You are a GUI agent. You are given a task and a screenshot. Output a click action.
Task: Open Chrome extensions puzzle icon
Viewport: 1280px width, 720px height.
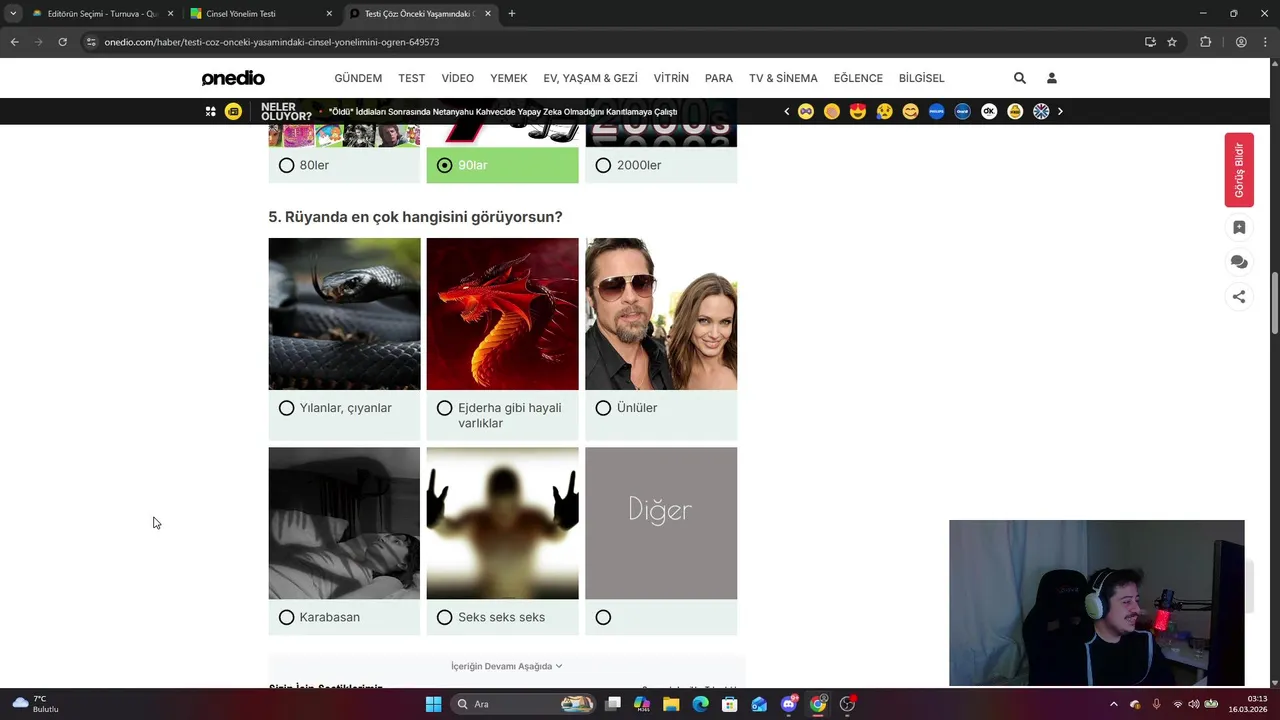tap(1205, 42)
